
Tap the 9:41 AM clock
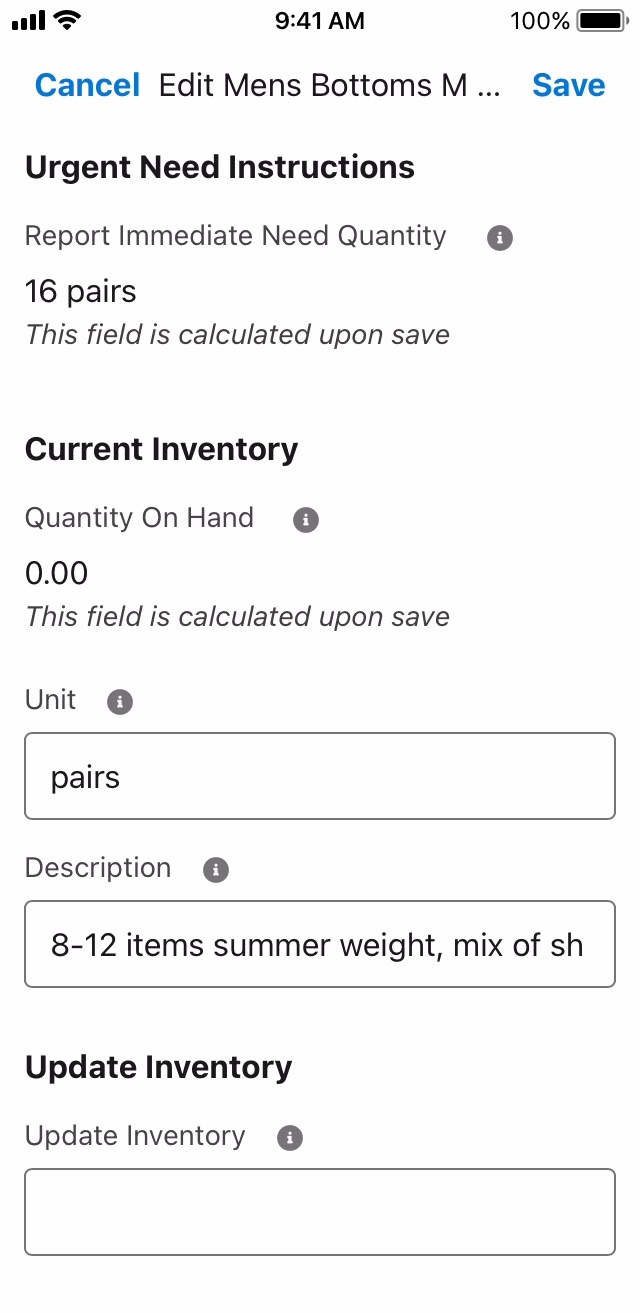click(x=320, y=20)
